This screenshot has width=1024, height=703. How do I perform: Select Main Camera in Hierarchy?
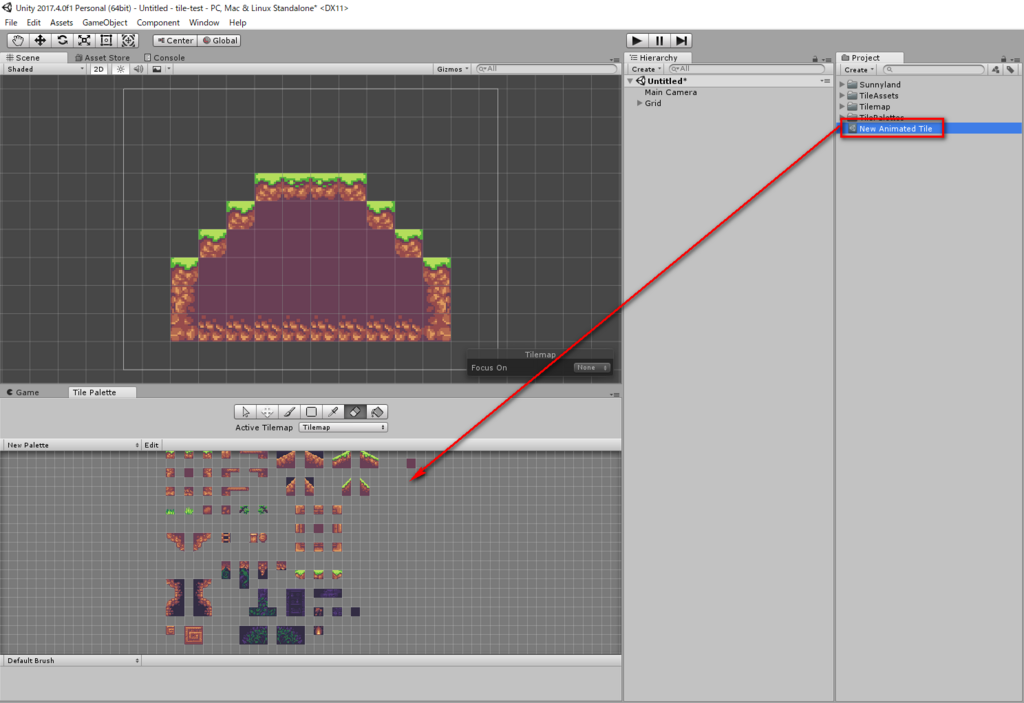671,92
